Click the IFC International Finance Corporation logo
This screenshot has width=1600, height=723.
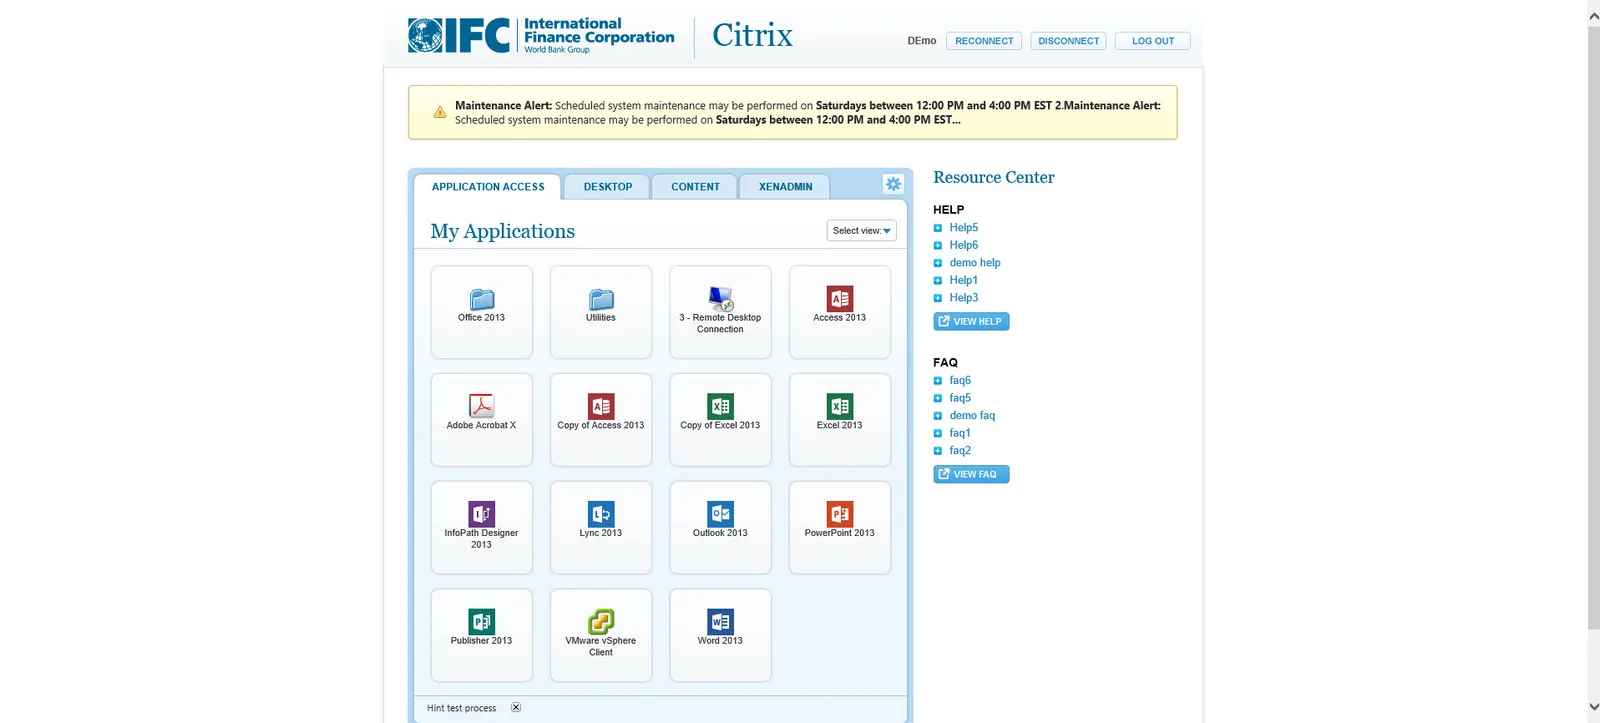[x=541, y=35]
